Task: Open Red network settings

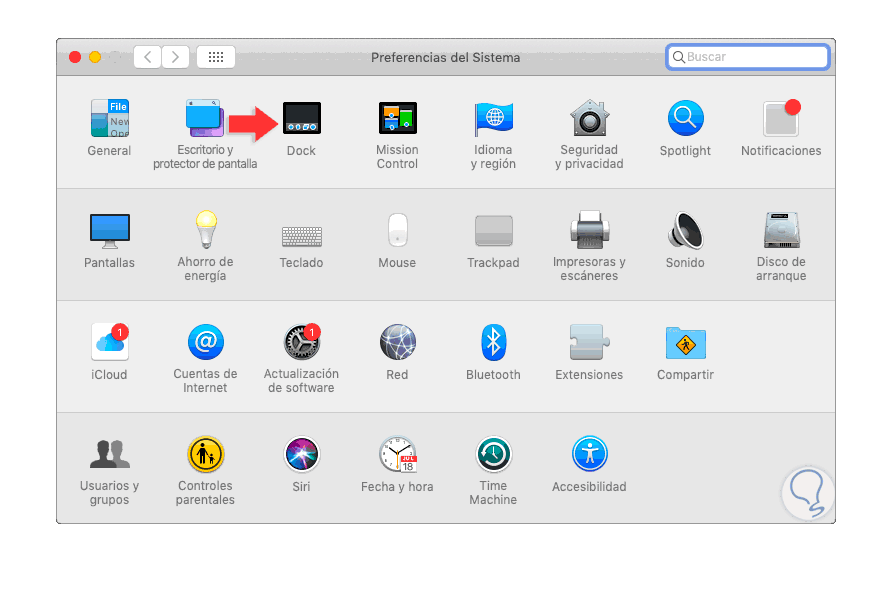Action: tap(398, 342)
